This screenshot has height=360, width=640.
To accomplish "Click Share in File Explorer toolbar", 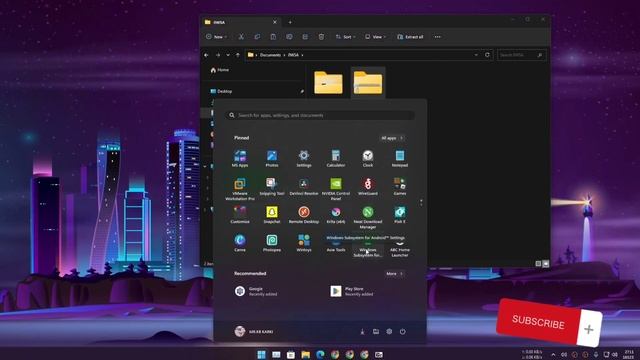I will point(305,37).
